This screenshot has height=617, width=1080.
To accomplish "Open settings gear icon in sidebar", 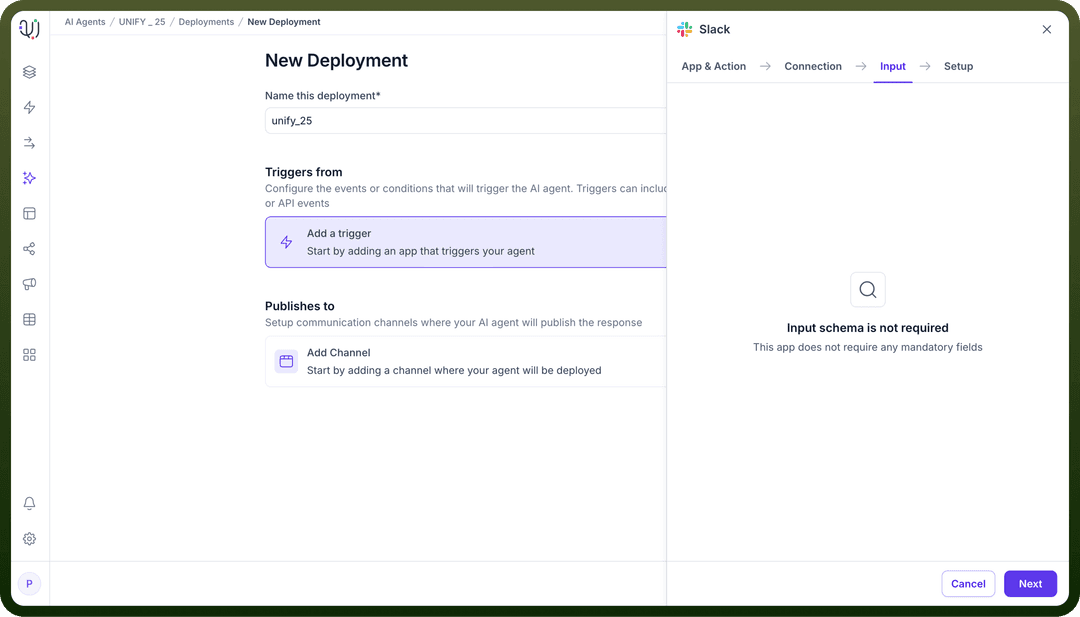I will pos(29,538).
